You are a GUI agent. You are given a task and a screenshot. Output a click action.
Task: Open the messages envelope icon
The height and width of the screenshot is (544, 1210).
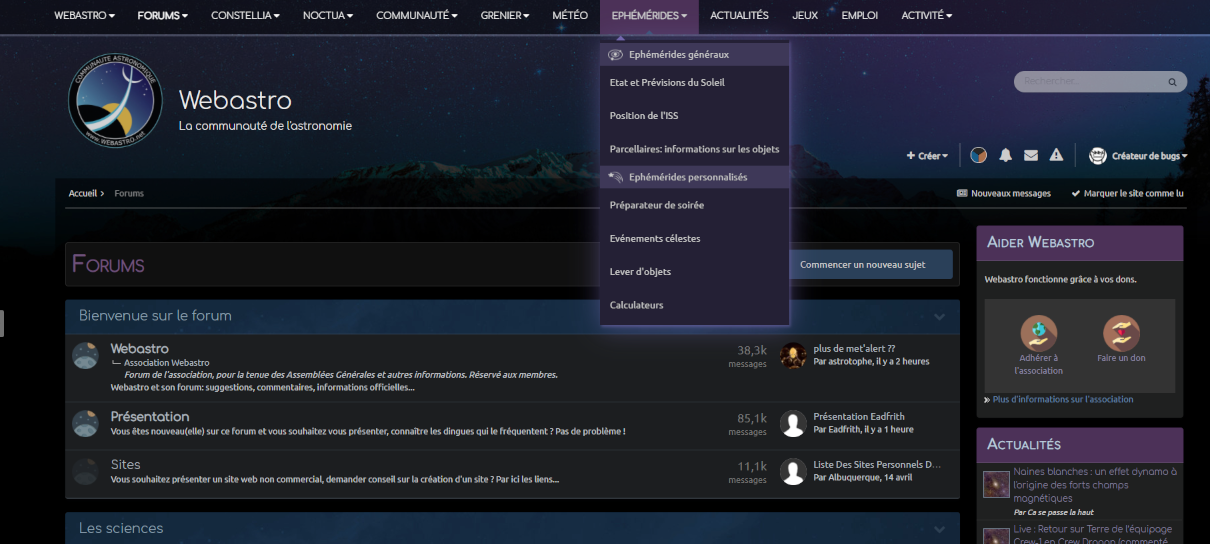pos(1031,155)
